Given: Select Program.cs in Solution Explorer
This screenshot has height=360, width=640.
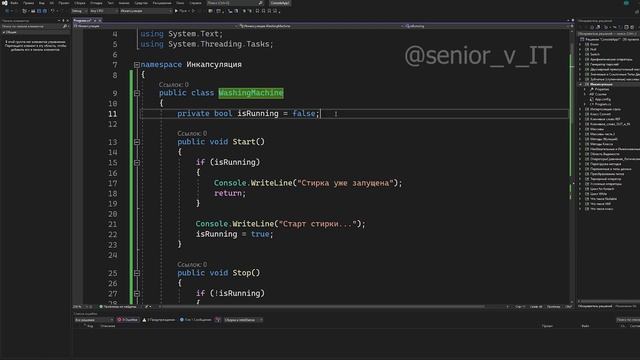Looking at the screenshot, I should tap(603, 104).
